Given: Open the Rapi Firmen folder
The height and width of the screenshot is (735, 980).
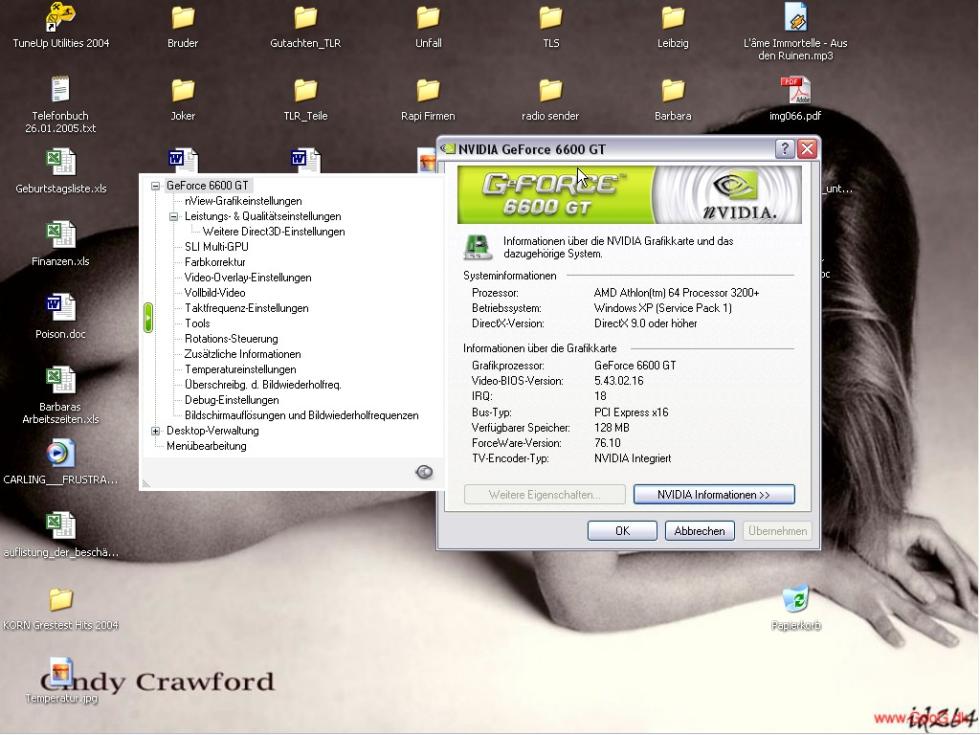Looking at the screenshot, I should tap(428, 91).
